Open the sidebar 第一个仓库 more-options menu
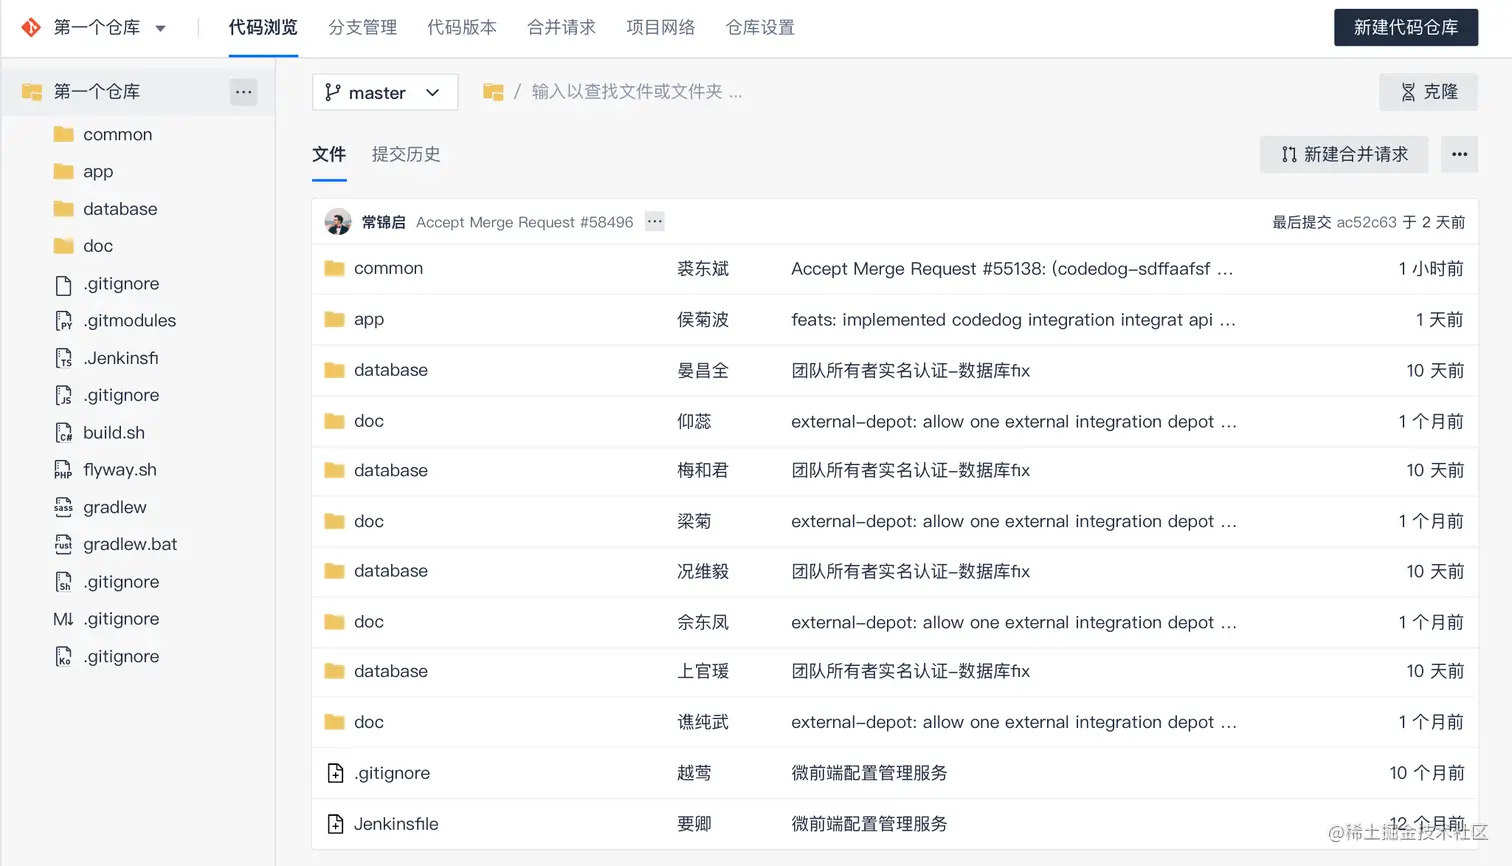The width and height of the screenshot is (1512, 866). (x=243, y=92)
